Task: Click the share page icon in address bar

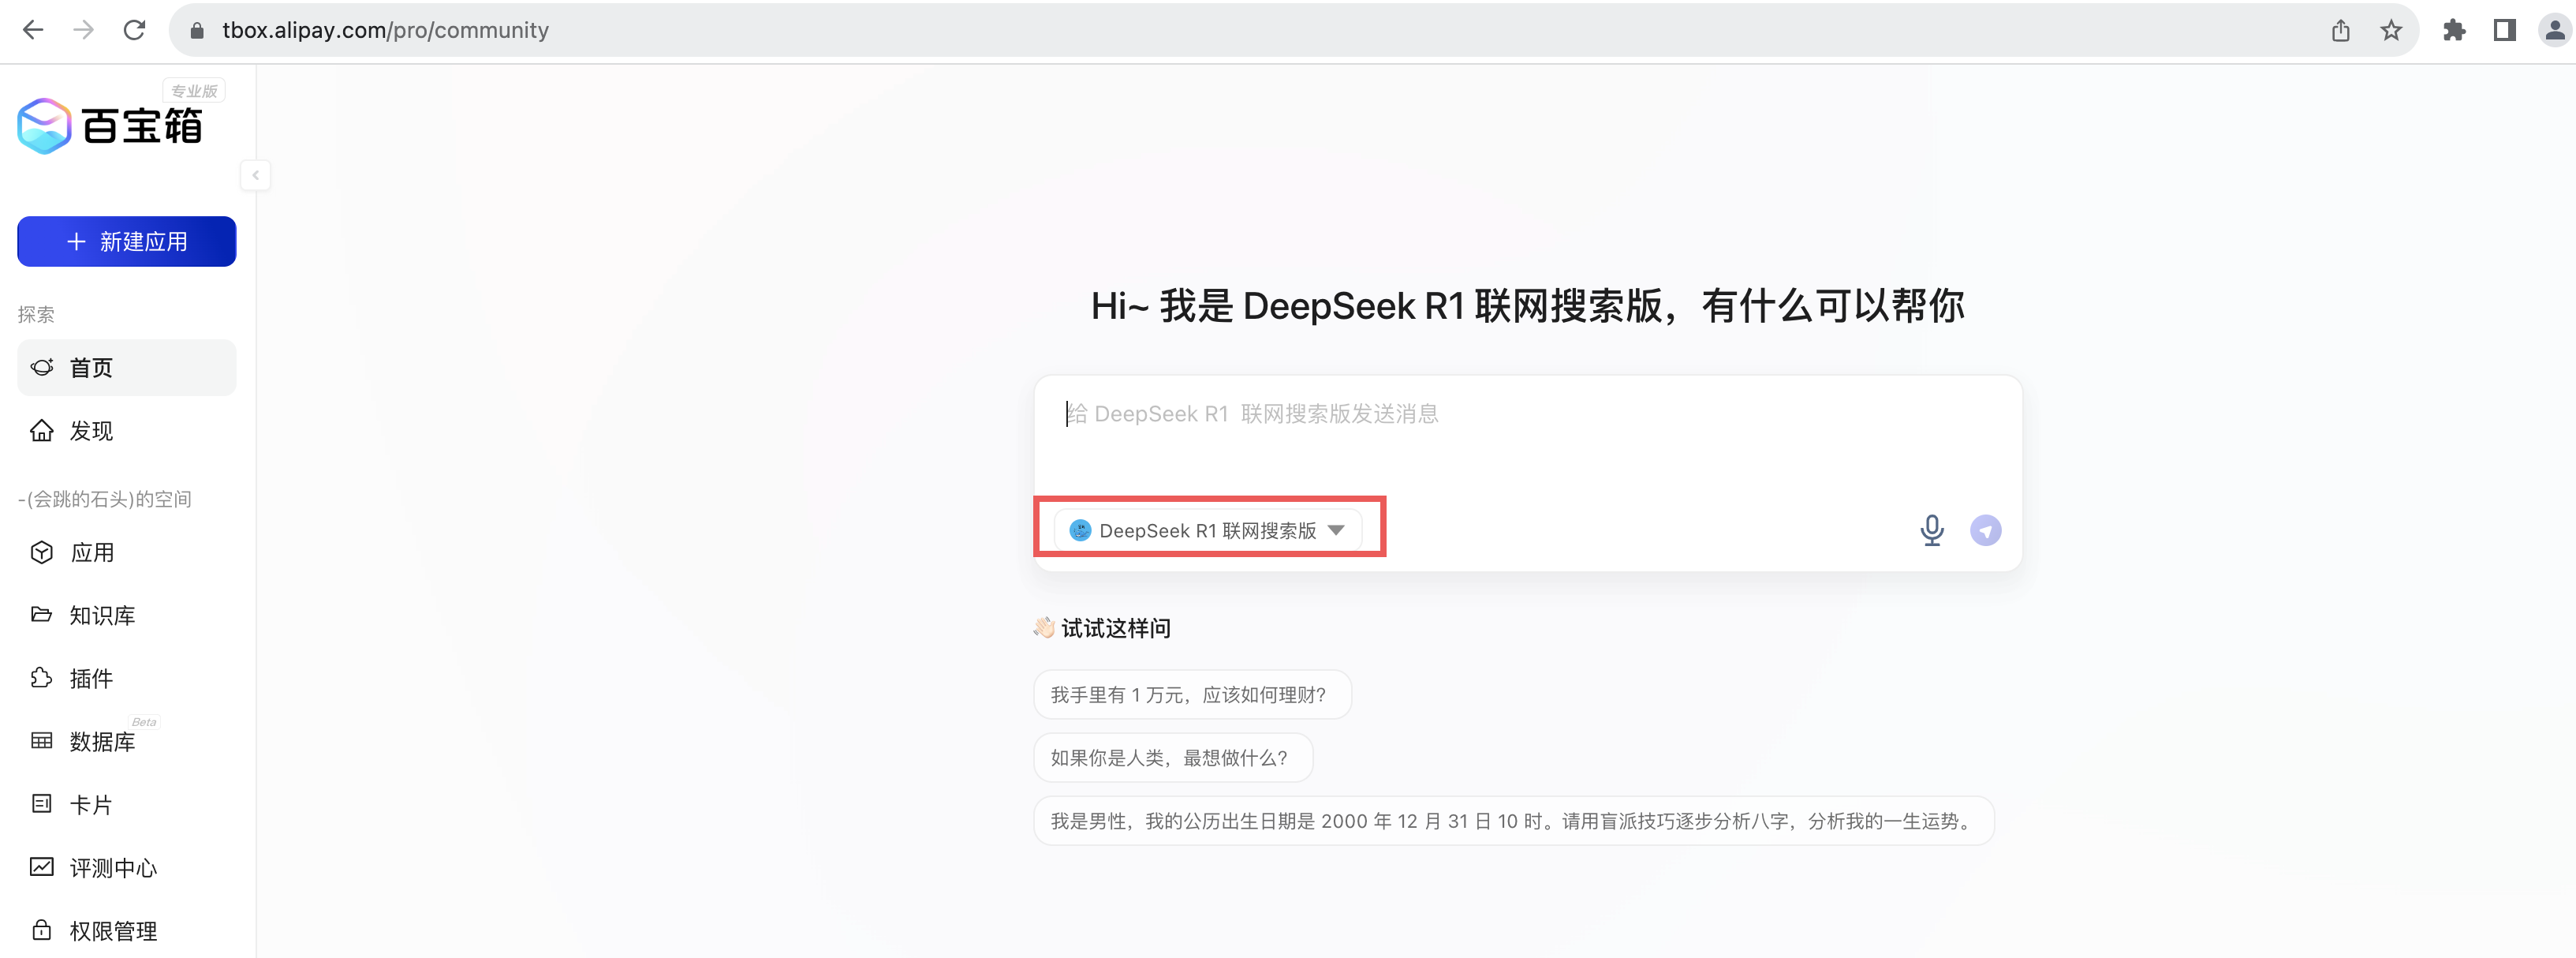Action: (x=2340, y=30)
